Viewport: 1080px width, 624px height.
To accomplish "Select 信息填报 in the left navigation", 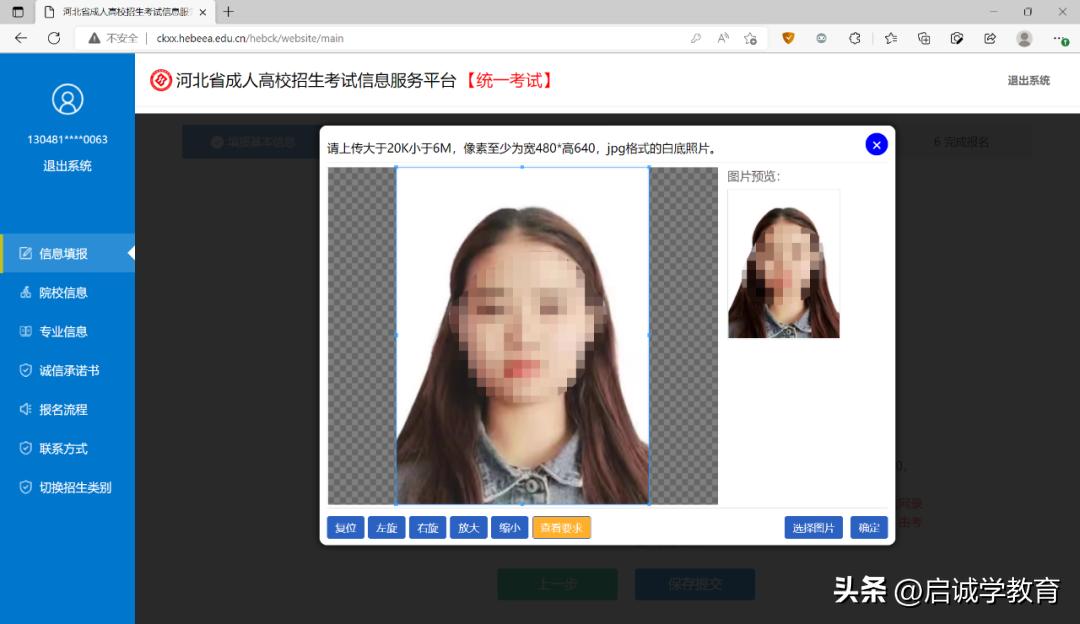I will tap(60, 253).
